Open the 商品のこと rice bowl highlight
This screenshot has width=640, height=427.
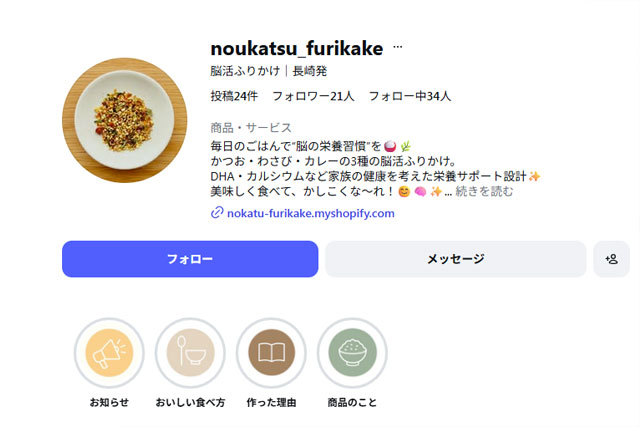(x=351, y=352)
